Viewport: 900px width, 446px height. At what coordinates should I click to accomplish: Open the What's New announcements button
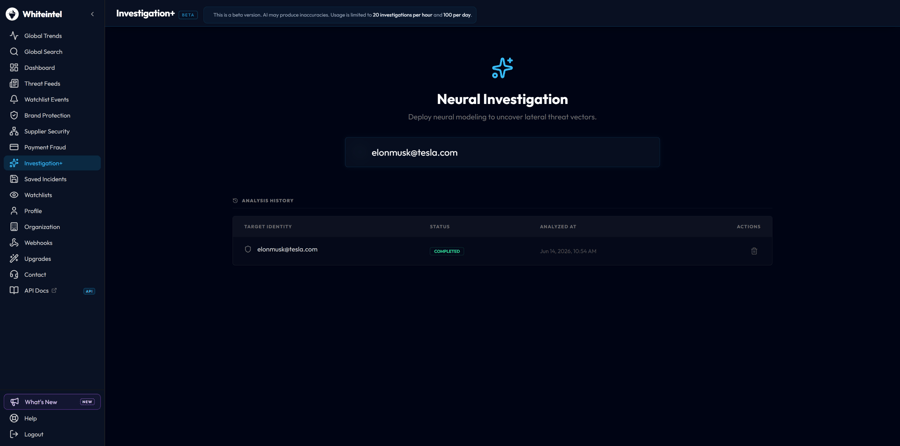(x=52, y=402)
